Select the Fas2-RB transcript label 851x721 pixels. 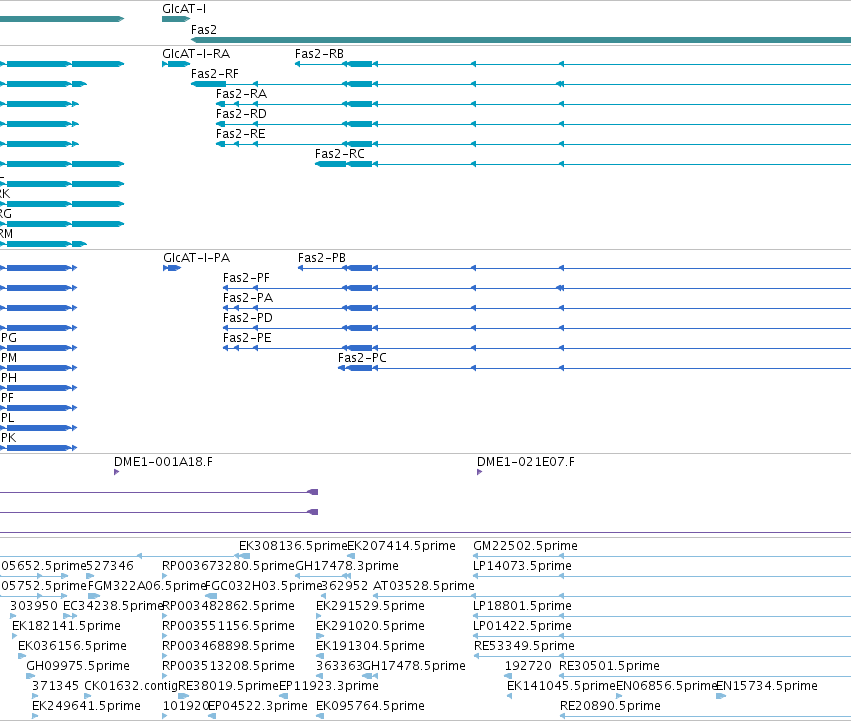point(319,54)
